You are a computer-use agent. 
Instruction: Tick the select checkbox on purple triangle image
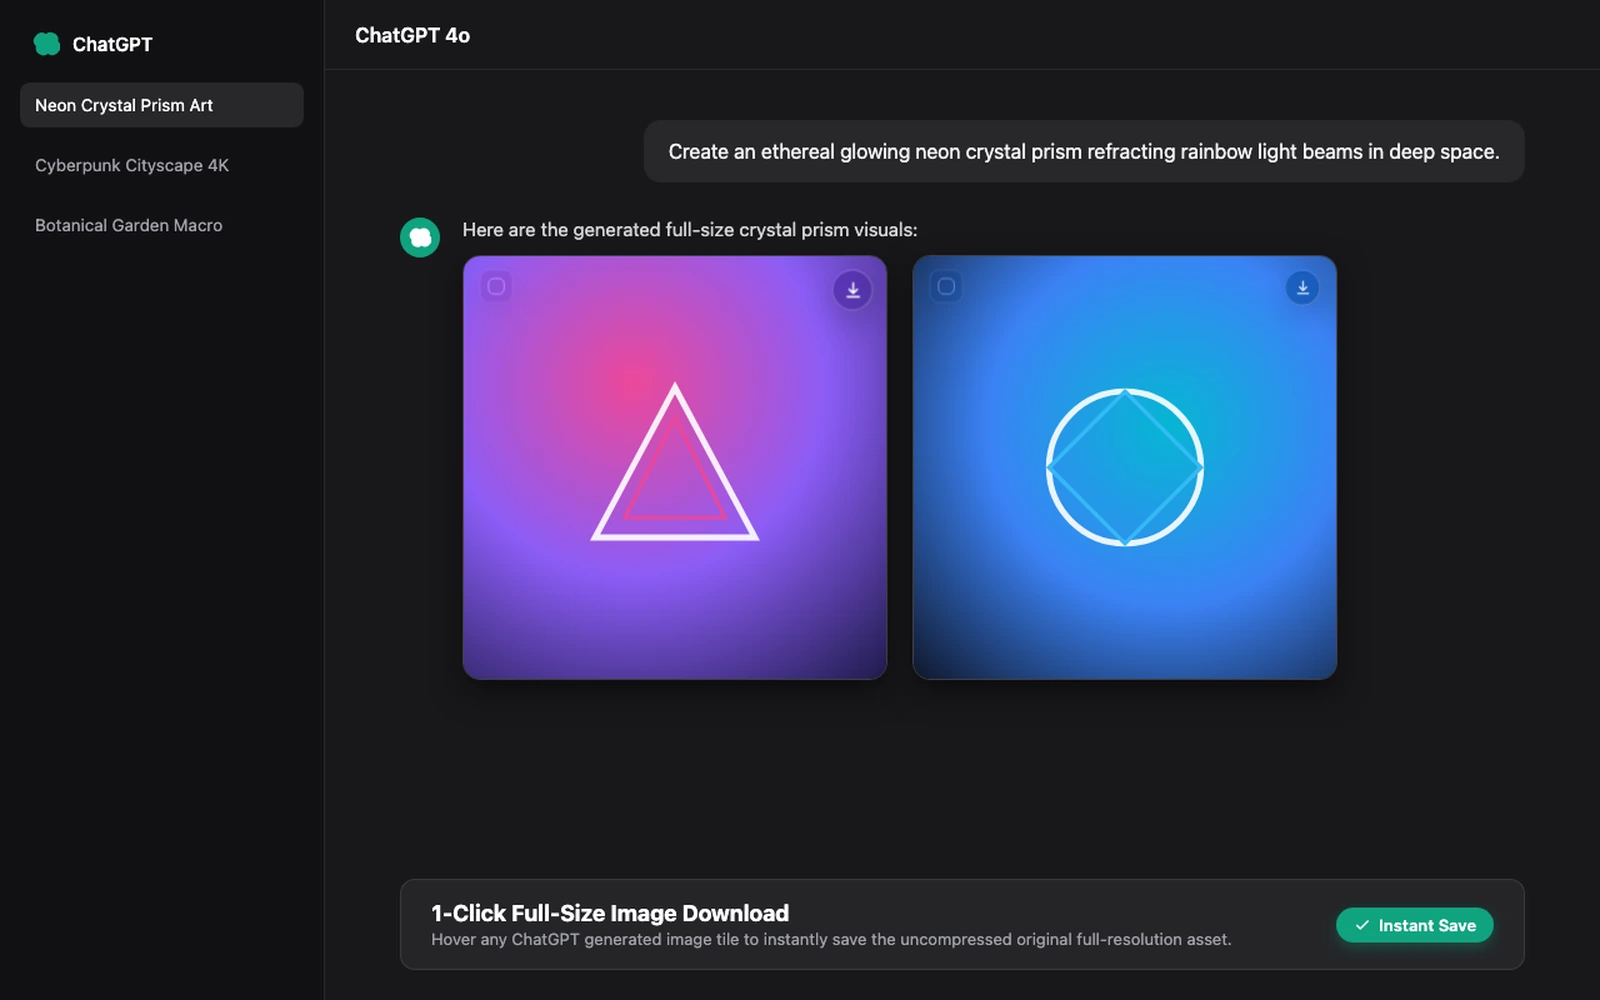coord(496,287)
